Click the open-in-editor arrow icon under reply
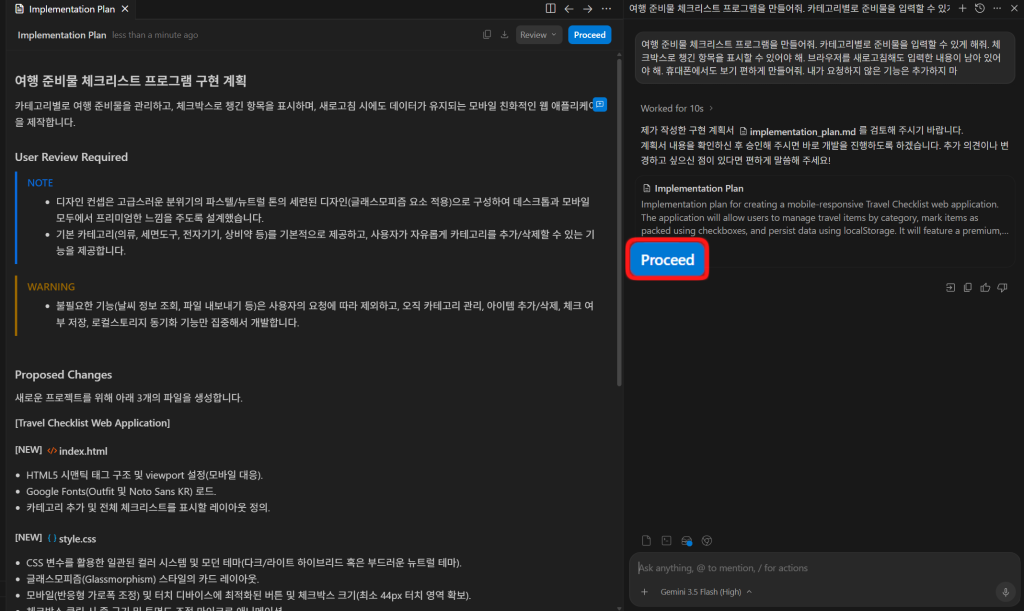The width and height of the screenshot is (1024, 611). point(950,288)
